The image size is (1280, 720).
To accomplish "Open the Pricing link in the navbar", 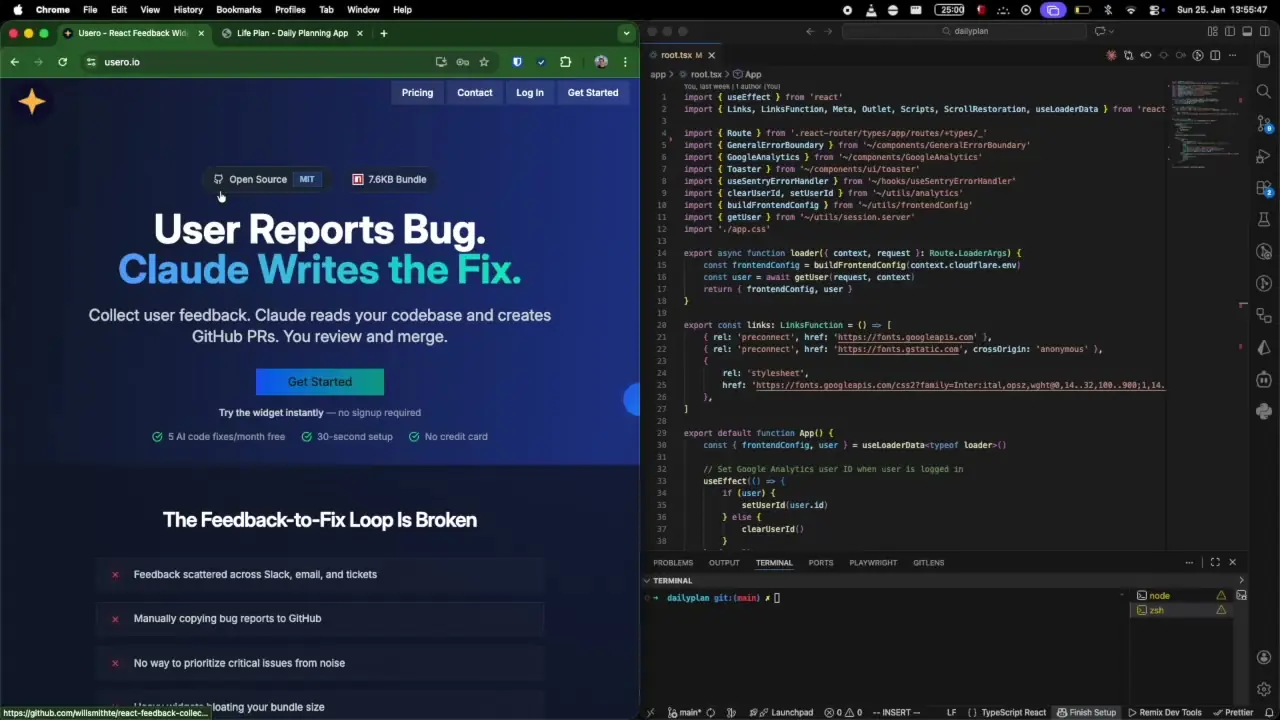I will tap(417, 92).
